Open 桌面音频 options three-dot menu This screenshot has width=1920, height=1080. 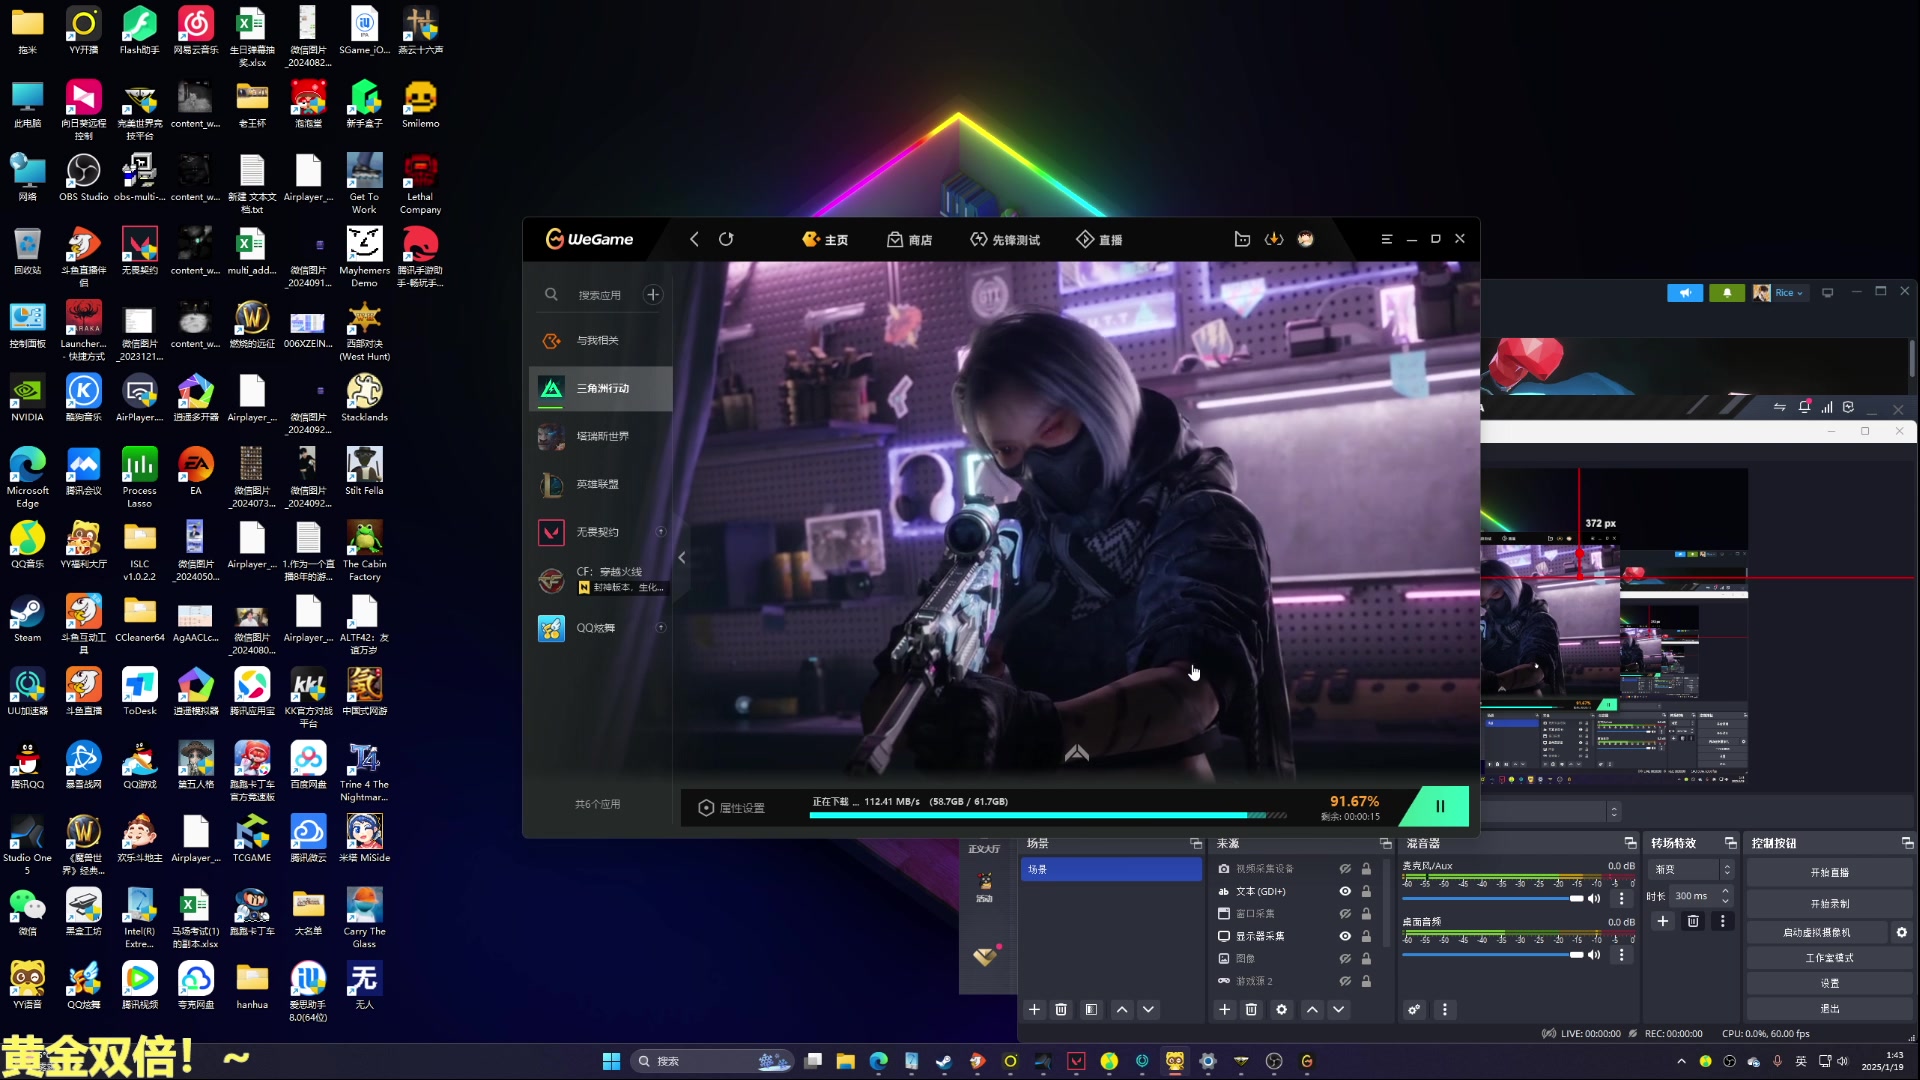click(x=1622, y=955)
